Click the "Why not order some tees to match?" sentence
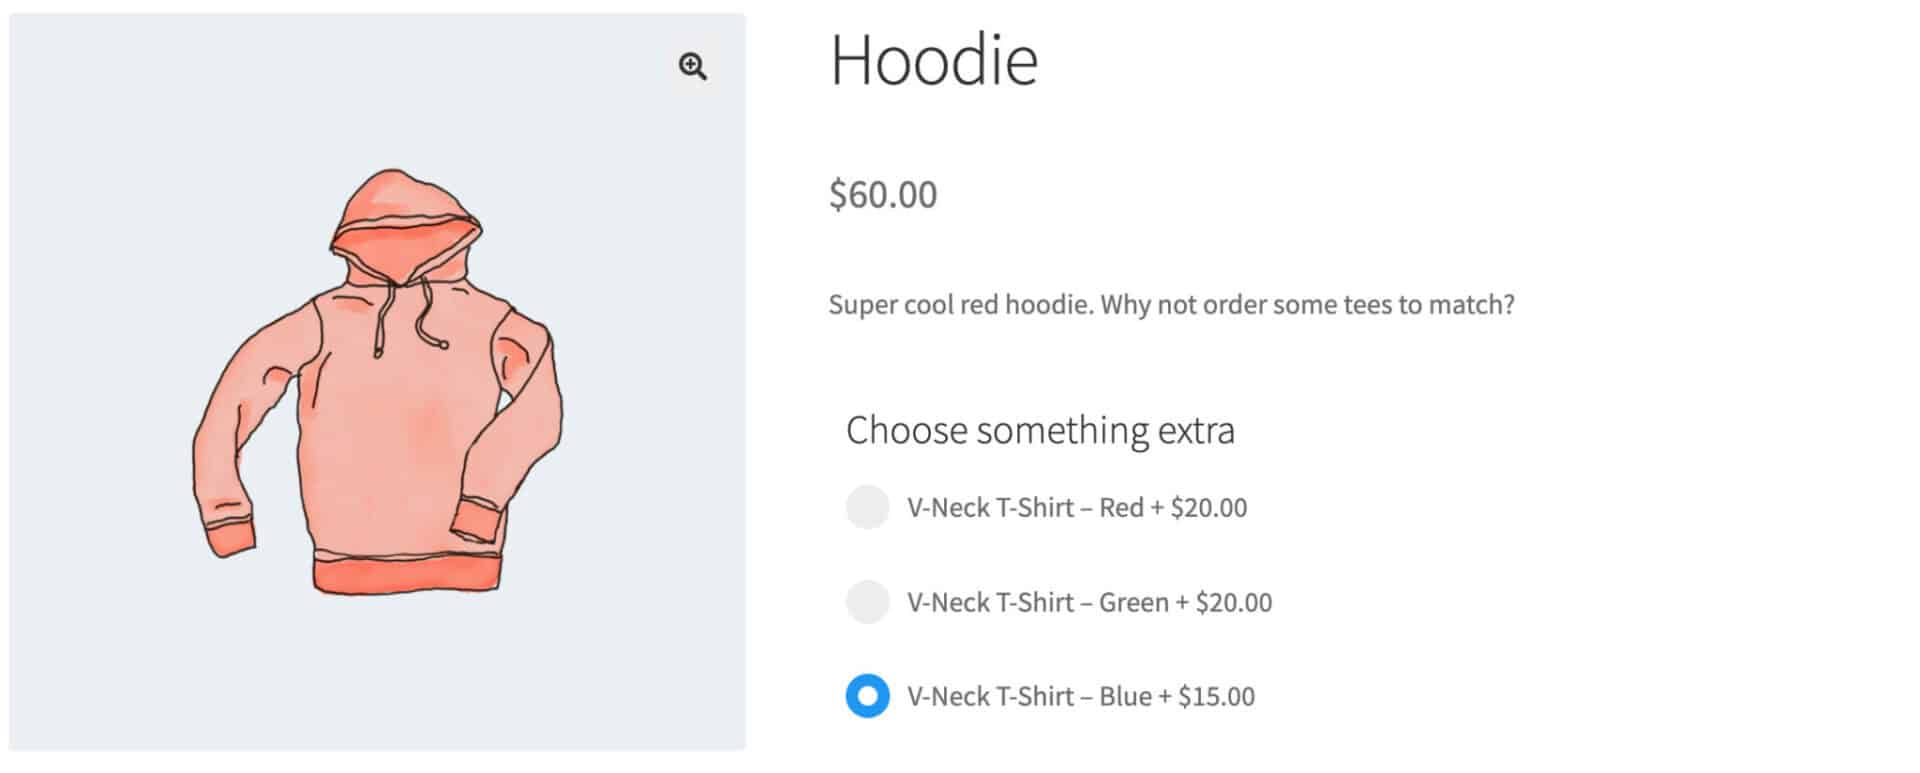This screenshot has height=773, width=1920. click(1308, 304)
